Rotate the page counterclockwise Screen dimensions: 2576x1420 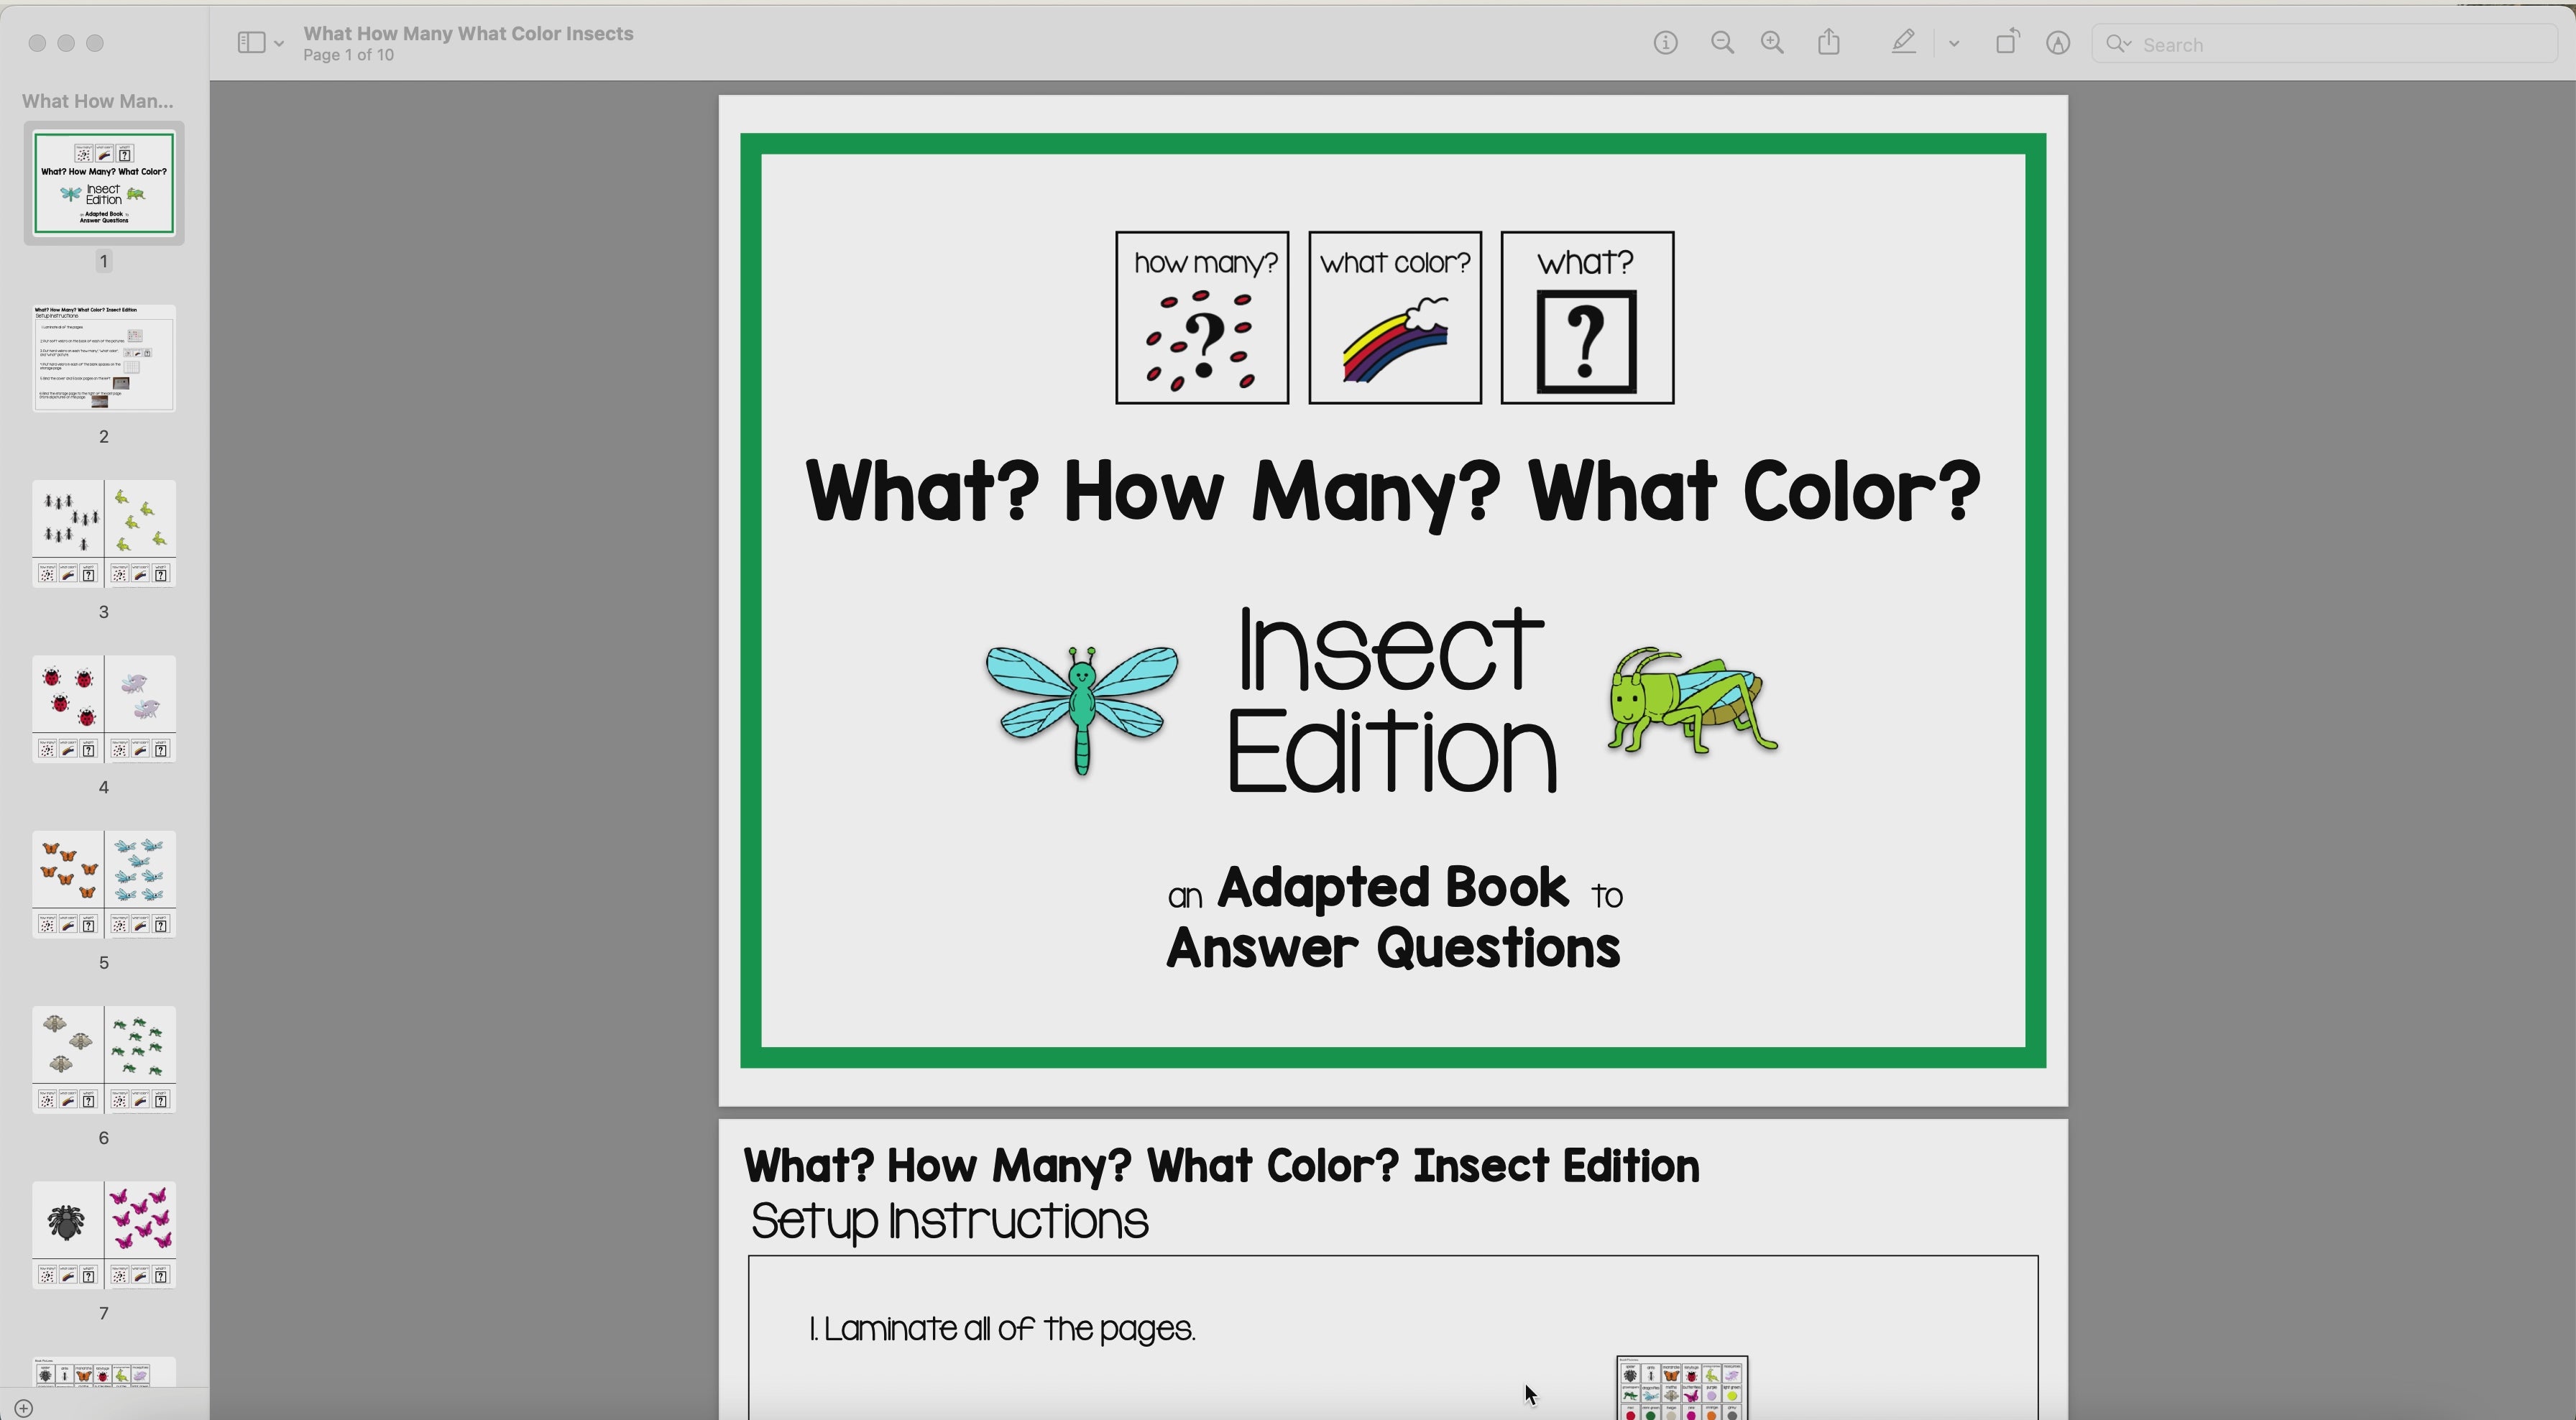tap(2007, 42)
